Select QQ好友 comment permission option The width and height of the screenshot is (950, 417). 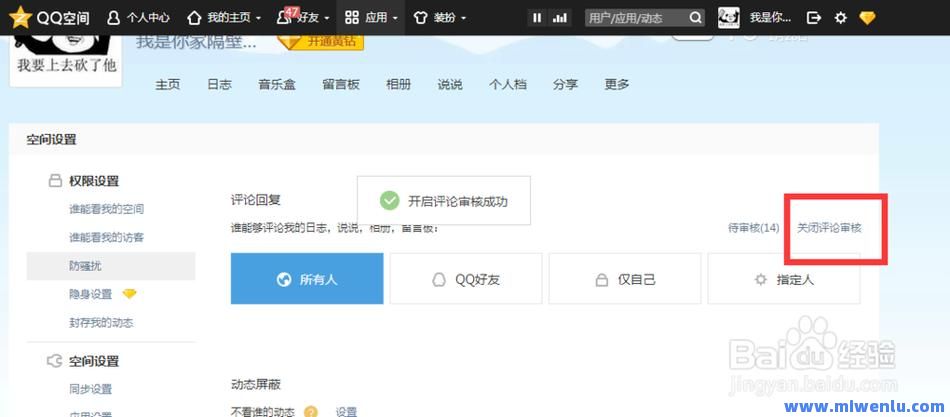coord(465,279)
